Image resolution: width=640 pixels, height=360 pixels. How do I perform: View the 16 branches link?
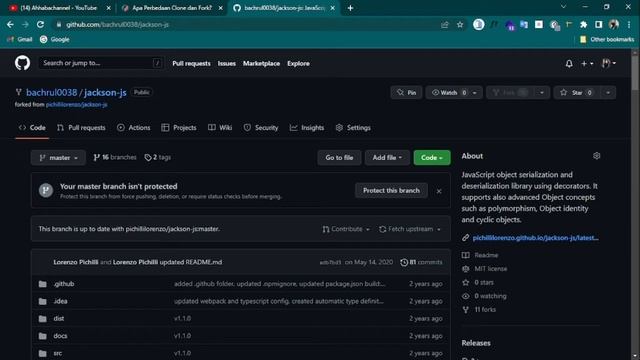tap(115, 157)
